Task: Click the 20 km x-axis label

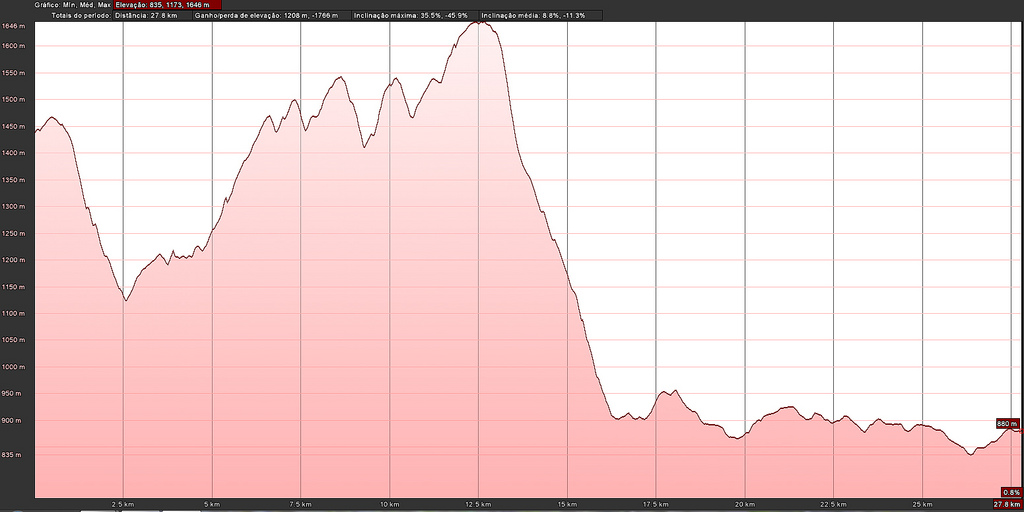Action: (745, 503)
